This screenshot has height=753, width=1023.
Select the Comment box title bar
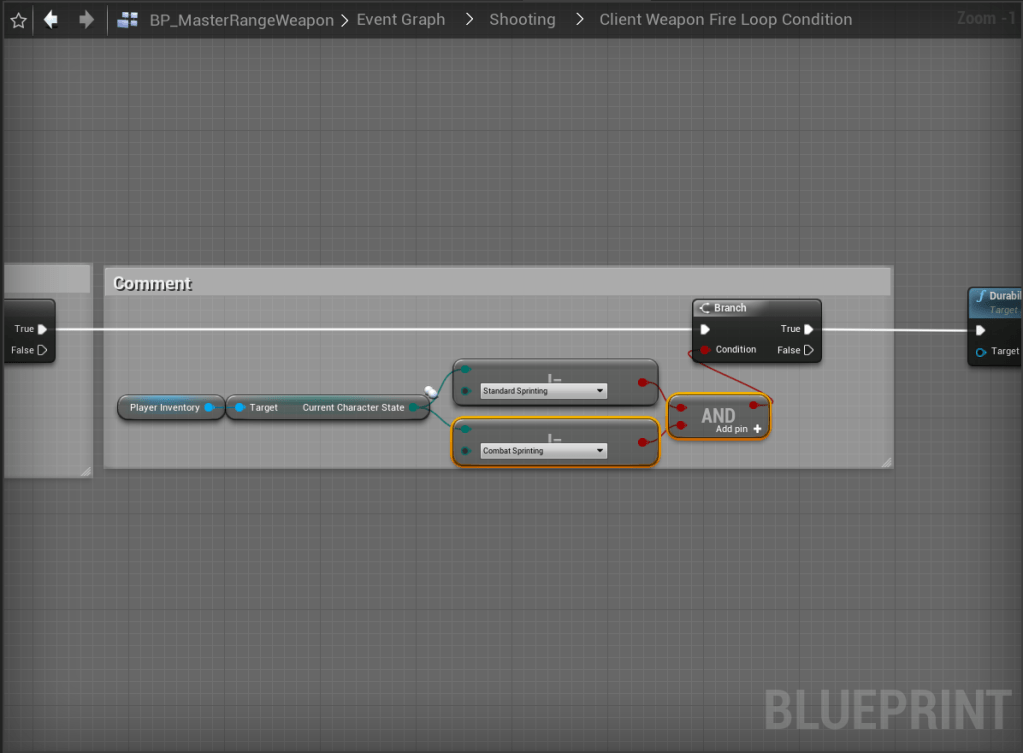coord(498,283)
